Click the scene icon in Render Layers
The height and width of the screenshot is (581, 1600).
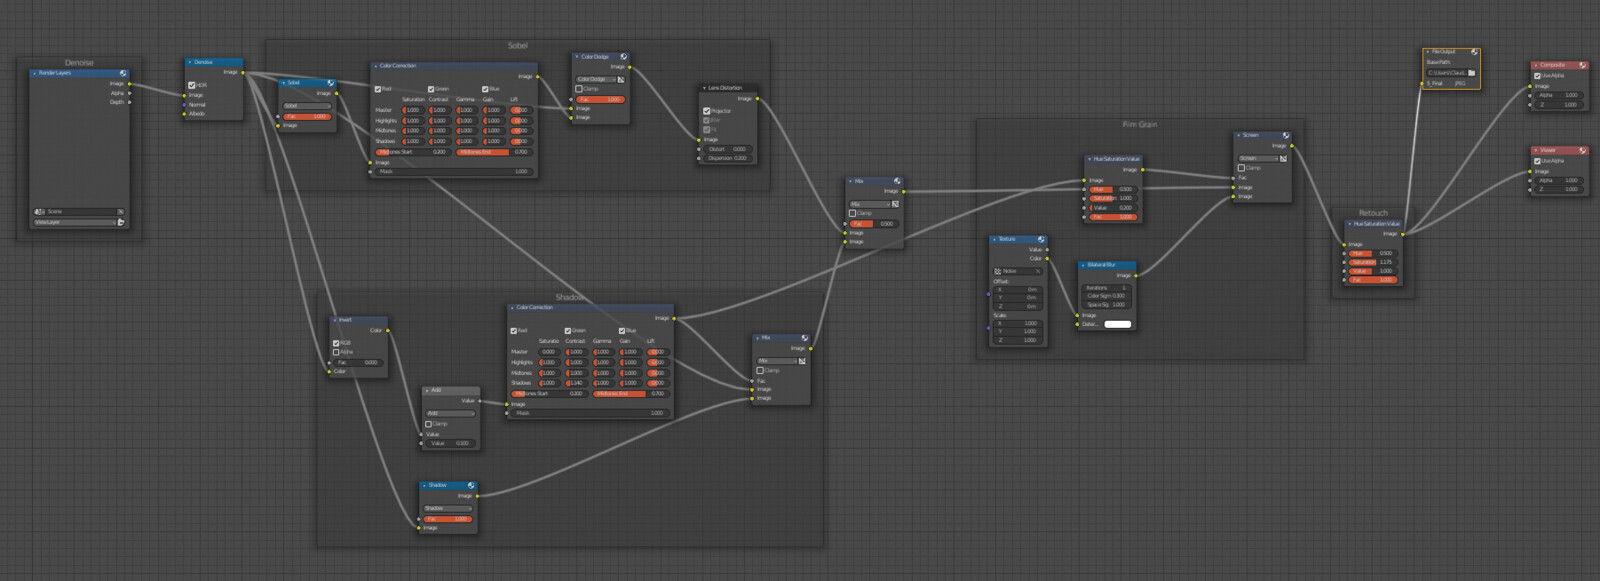pos(40,212)
